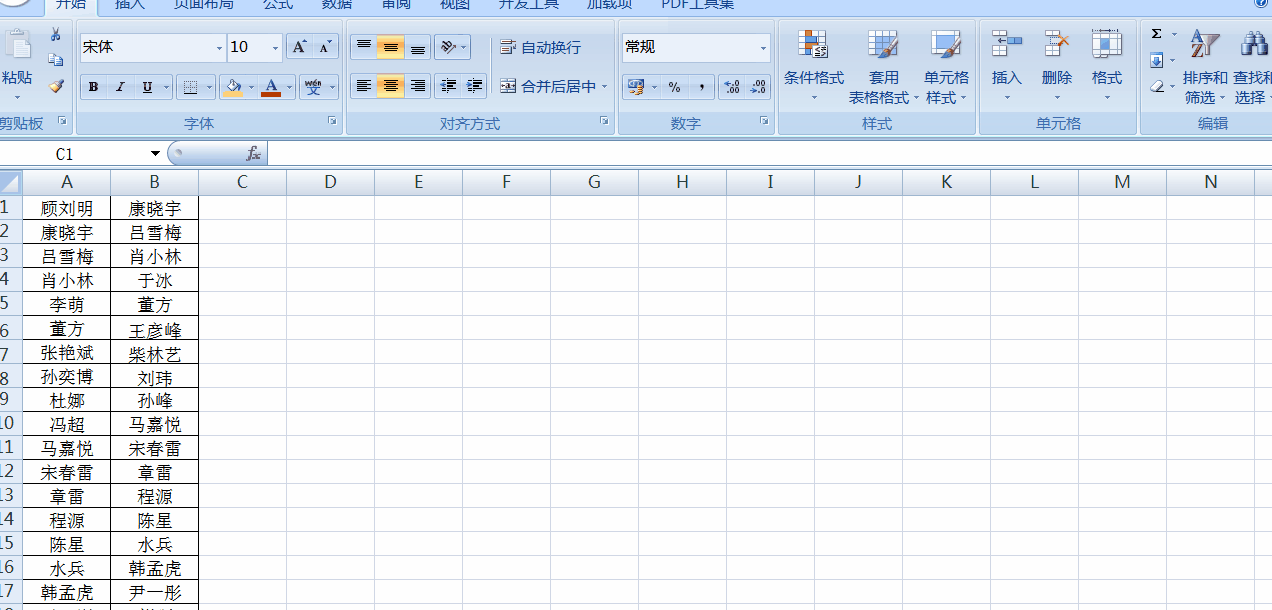Click the Cut scissors icon

[x=55, y=36]
